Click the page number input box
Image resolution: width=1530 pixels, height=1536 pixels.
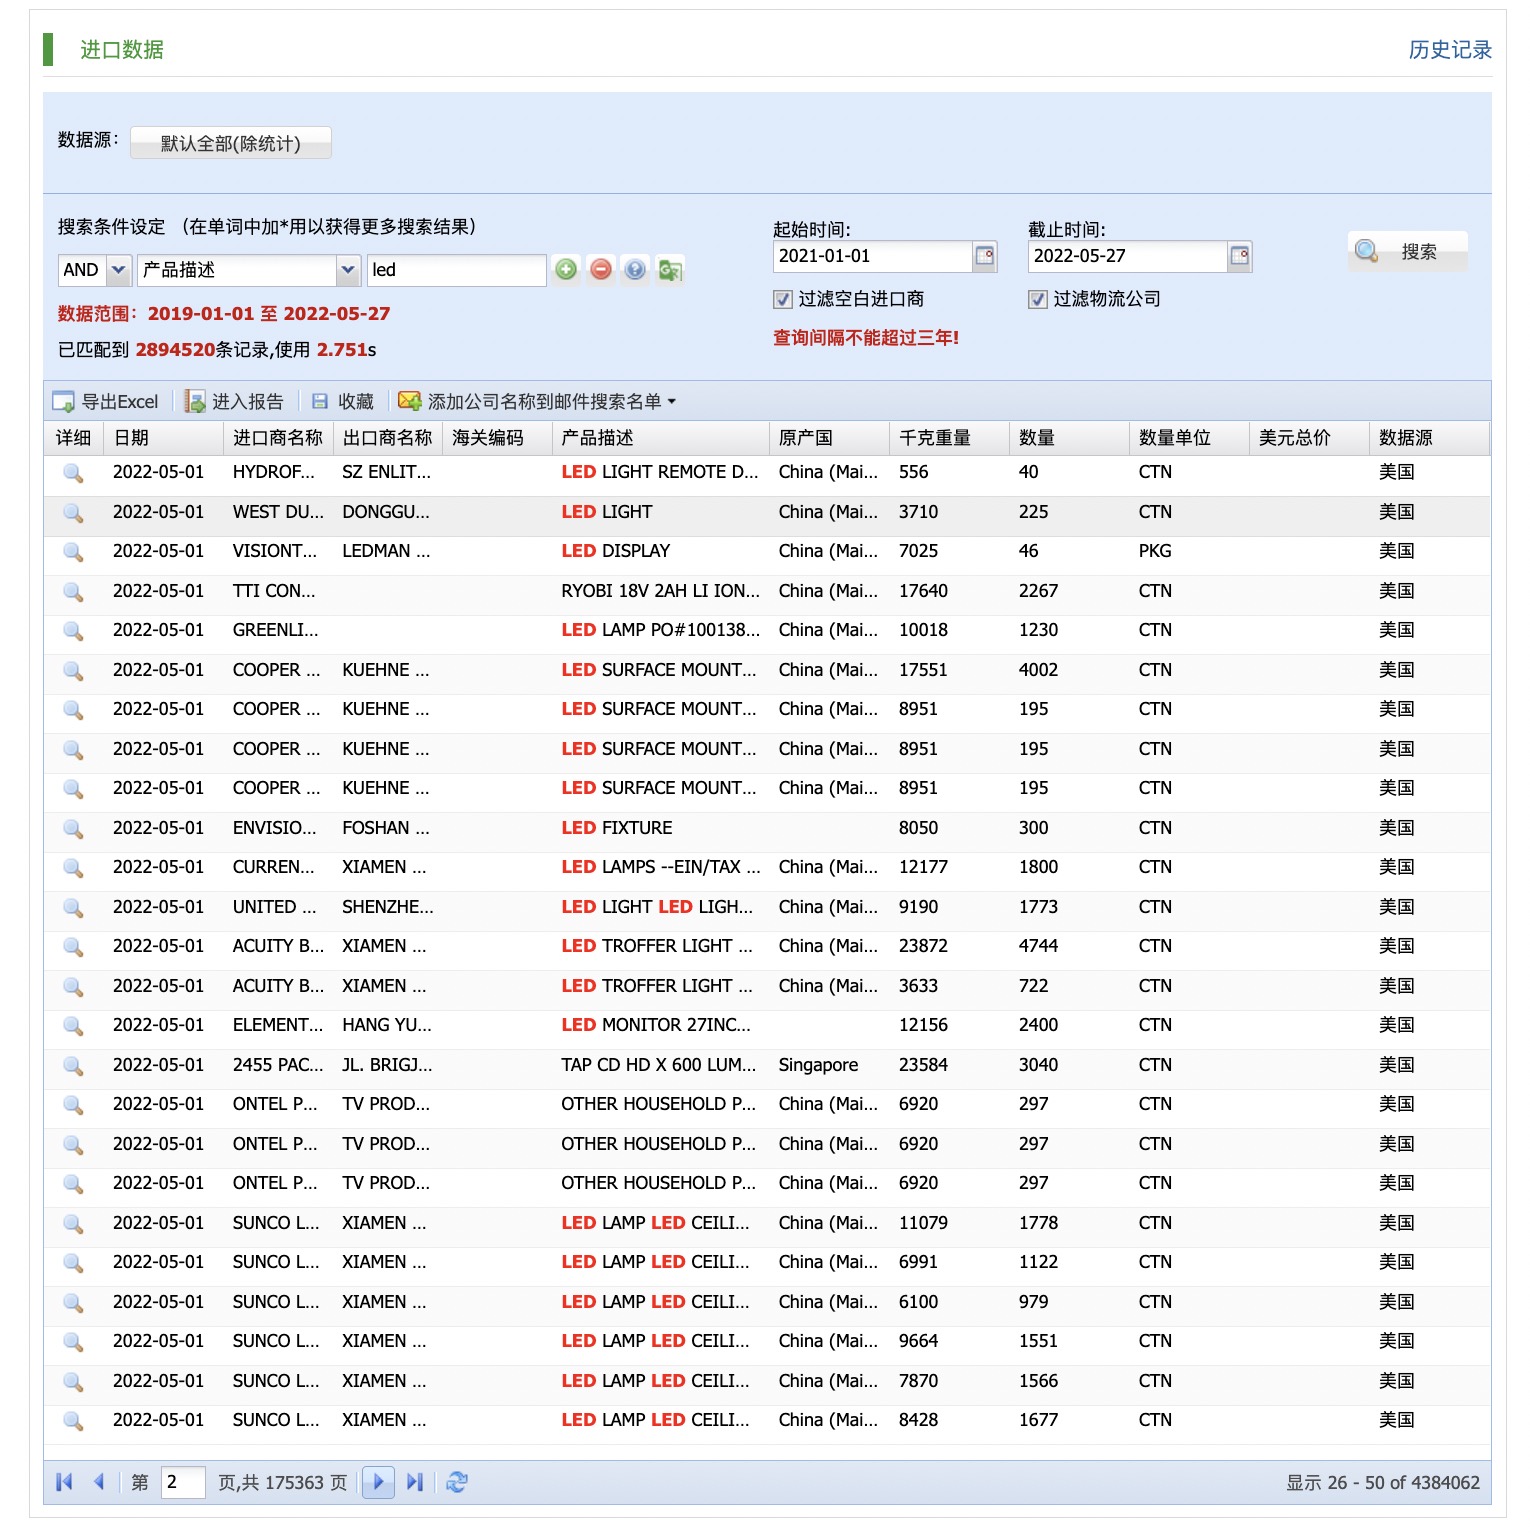coord(183,1482)
